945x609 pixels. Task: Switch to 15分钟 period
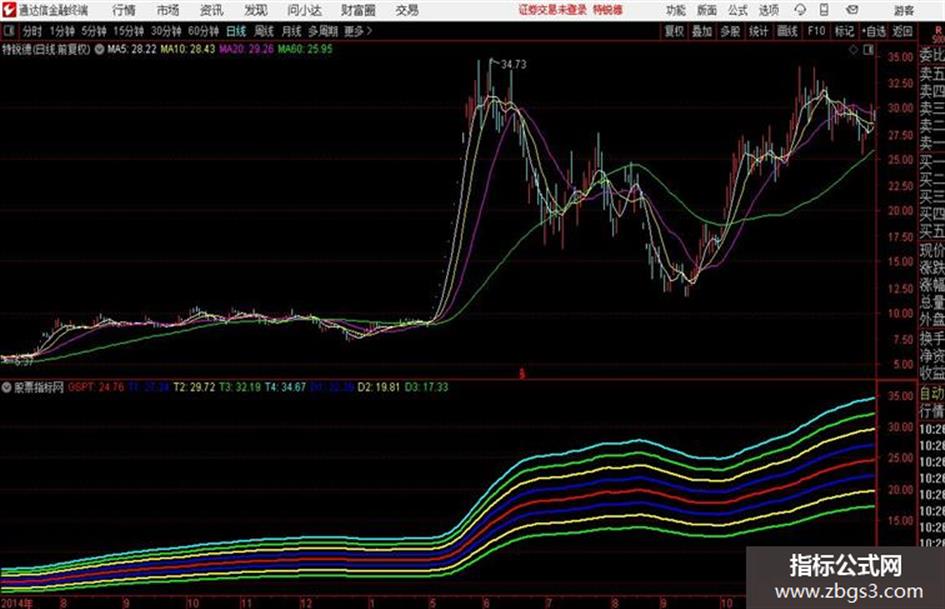[x=128, y=31]
